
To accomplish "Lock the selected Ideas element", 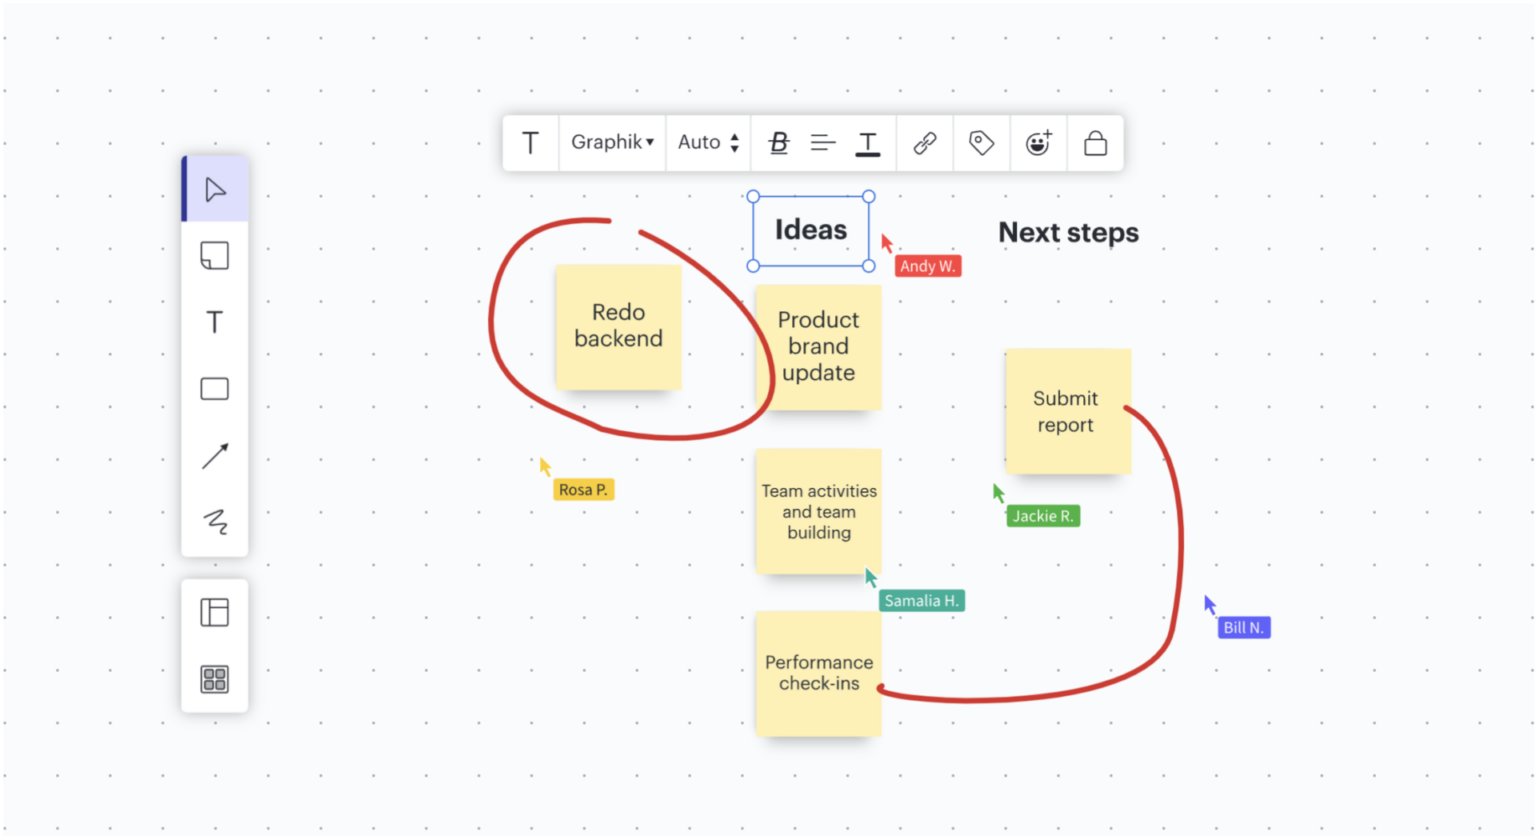I will [x=1095, y=142].
